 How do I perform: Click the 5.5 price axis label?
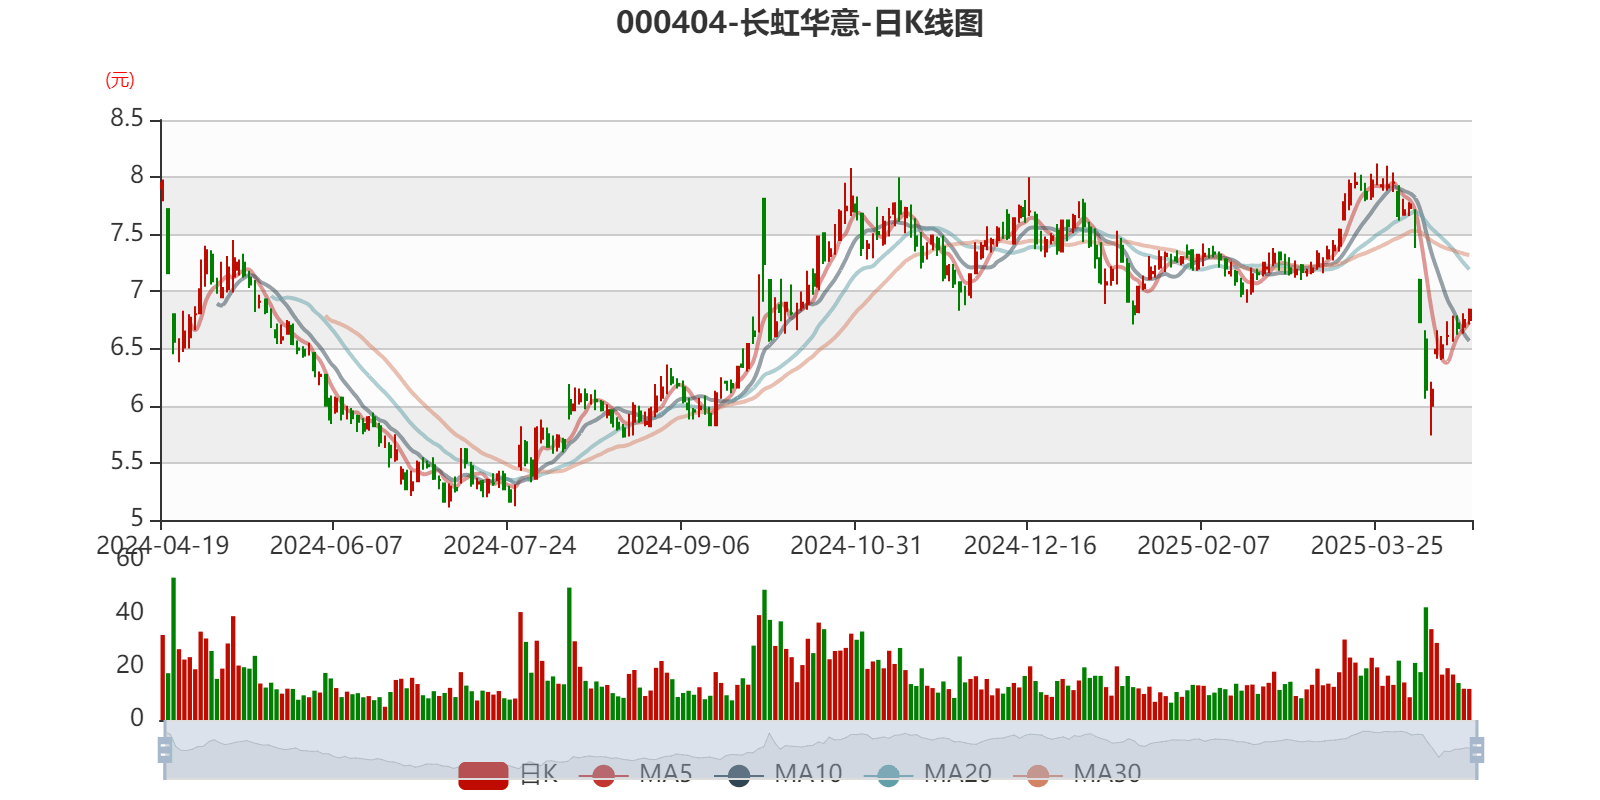pos(126,462)
